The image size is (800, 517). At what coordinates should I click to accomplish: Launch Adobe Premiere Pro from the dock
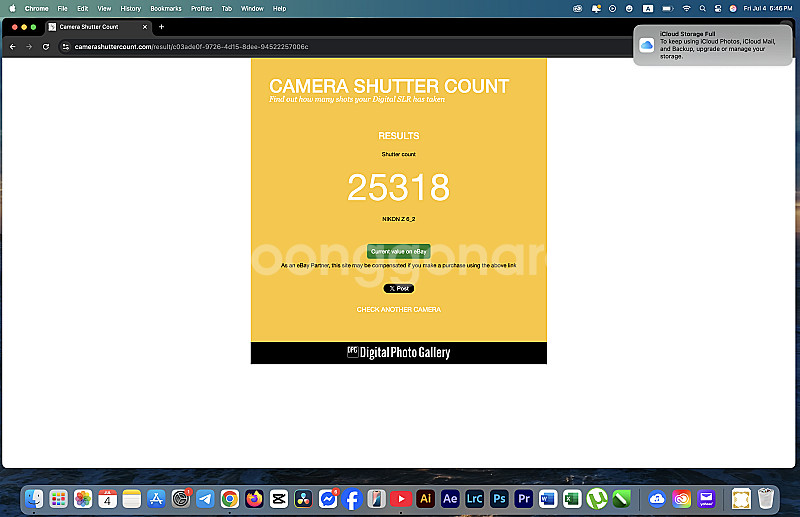click(523, 499)
